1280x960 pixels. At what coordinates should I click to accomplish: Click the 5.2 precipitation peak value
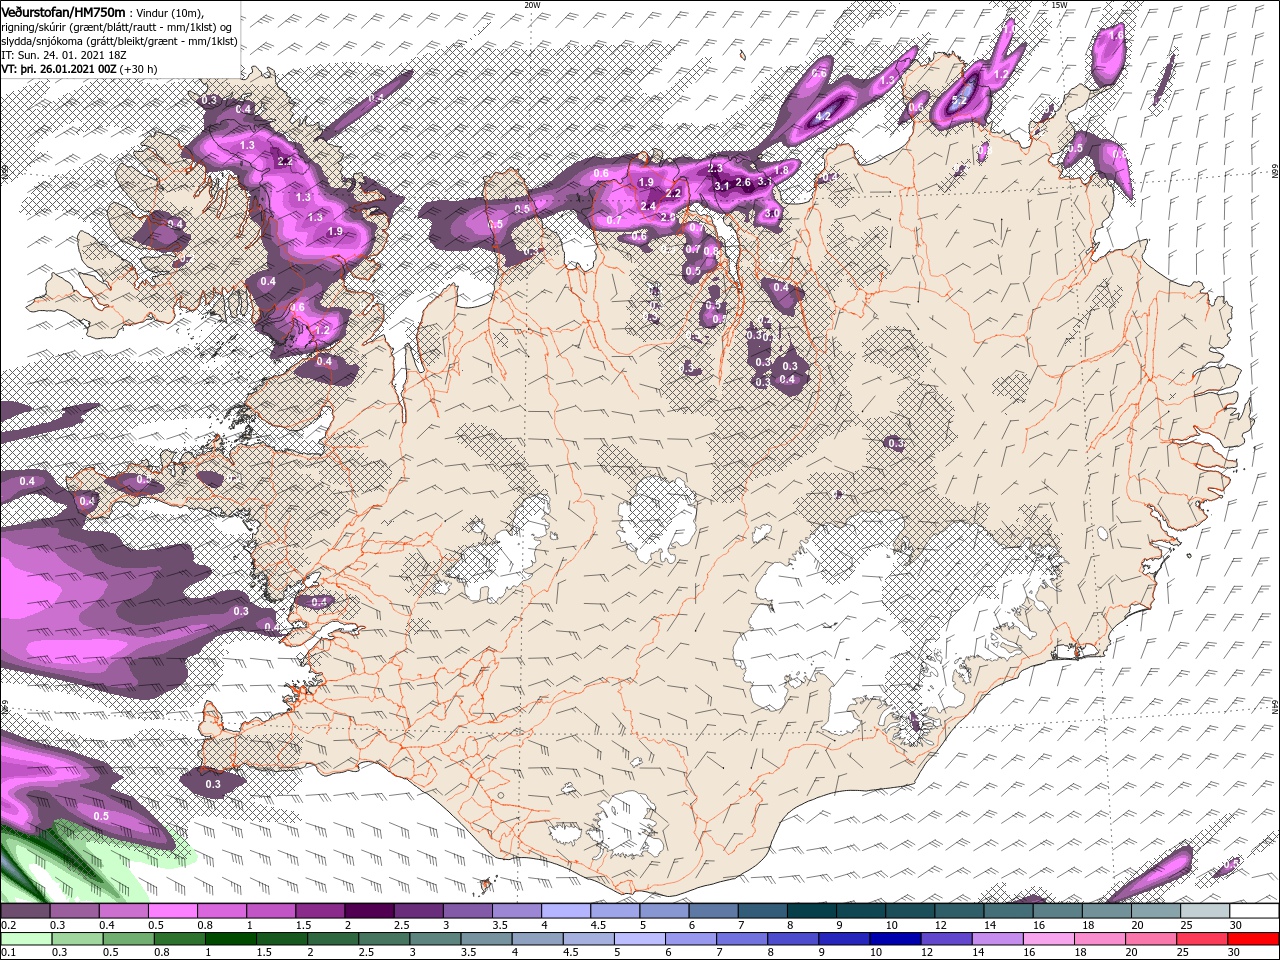957,101
